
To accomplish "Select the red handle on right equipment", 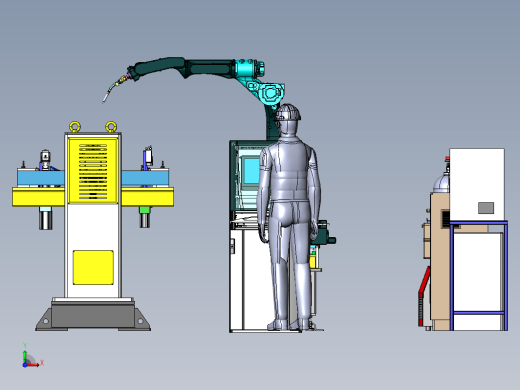I will [424, 296].
